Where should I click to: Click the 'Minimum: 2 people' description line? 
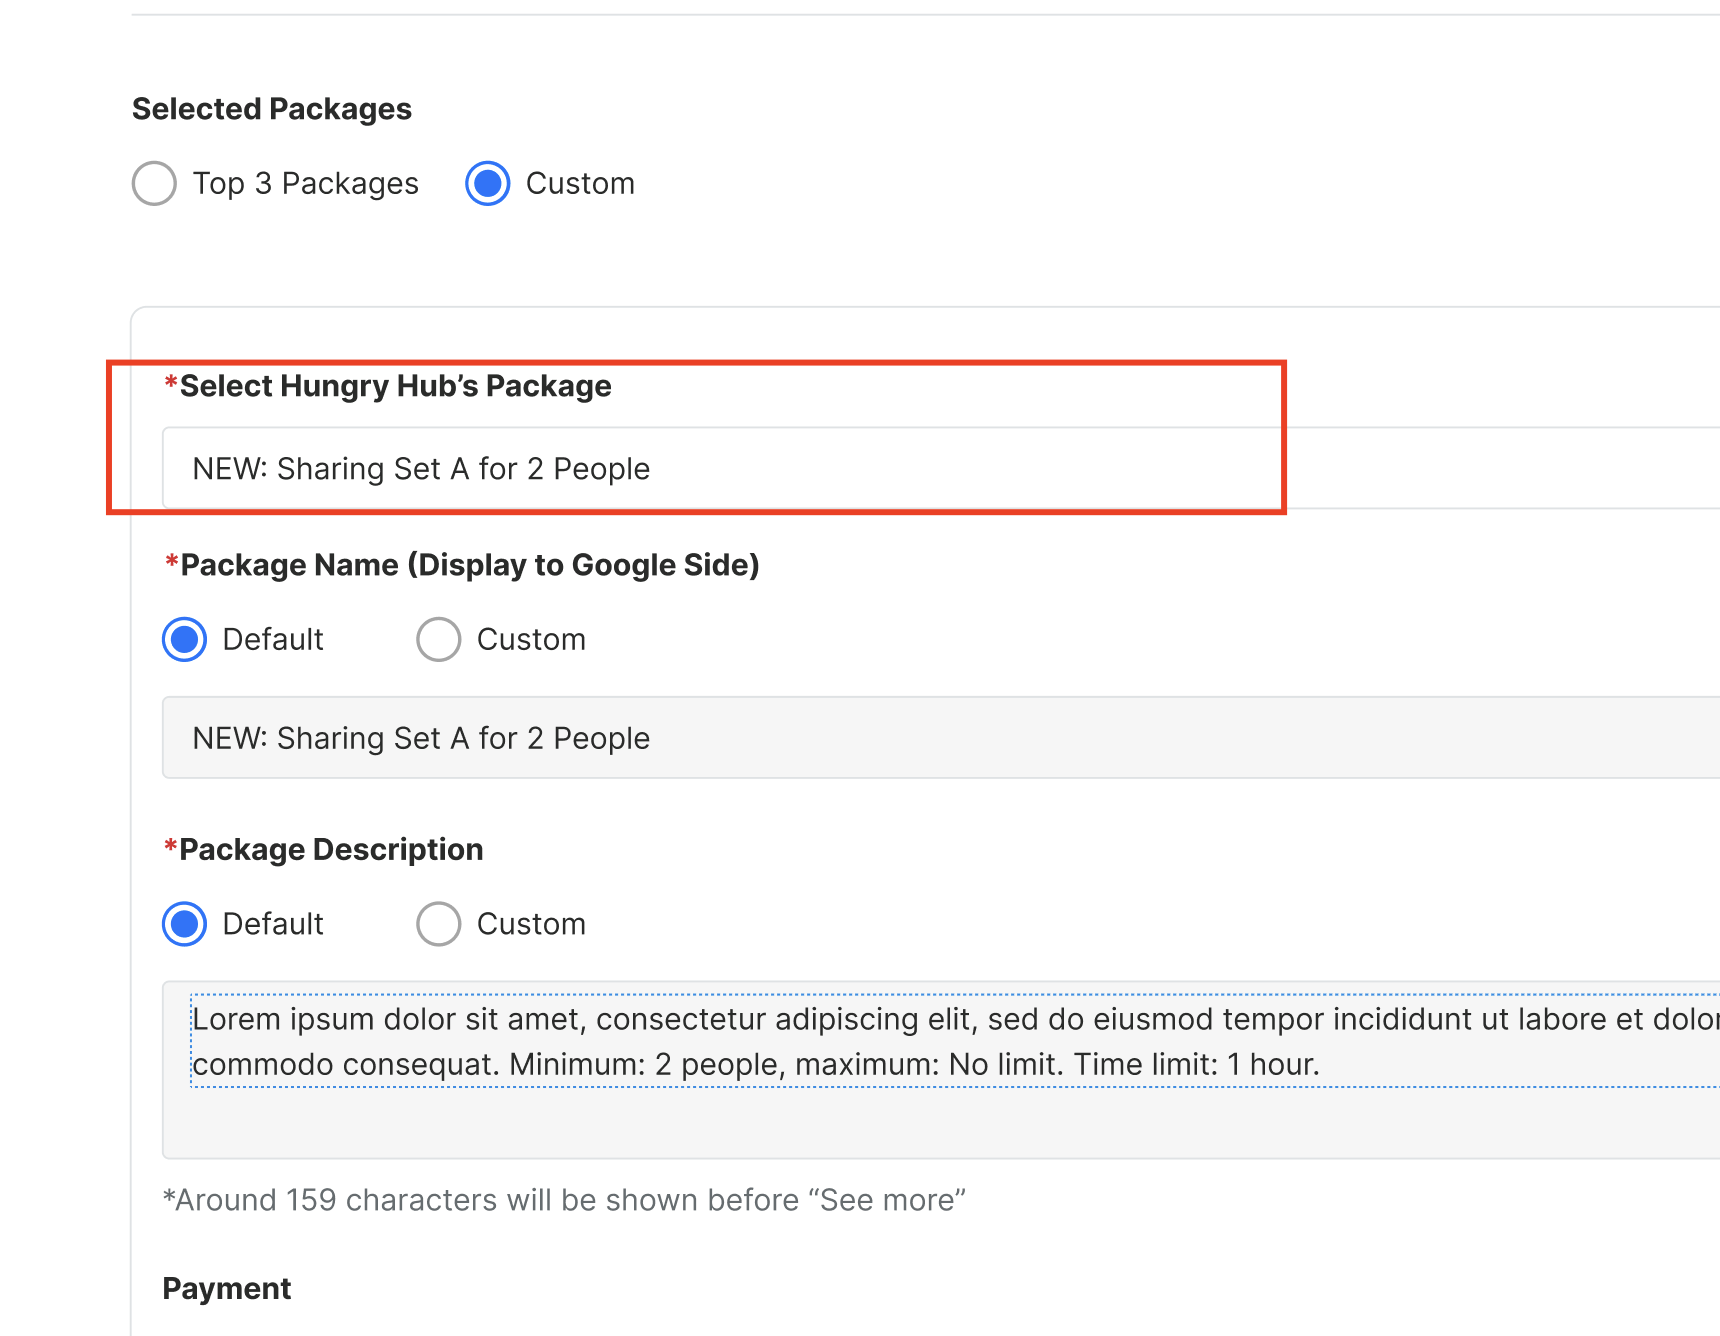click(x=755, y=1064)
